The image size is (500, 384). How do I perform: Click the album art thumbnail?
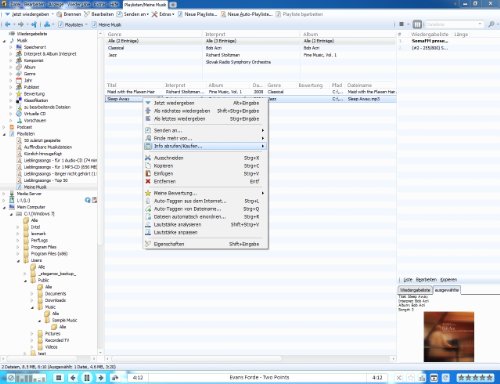(x=449, y=337)
